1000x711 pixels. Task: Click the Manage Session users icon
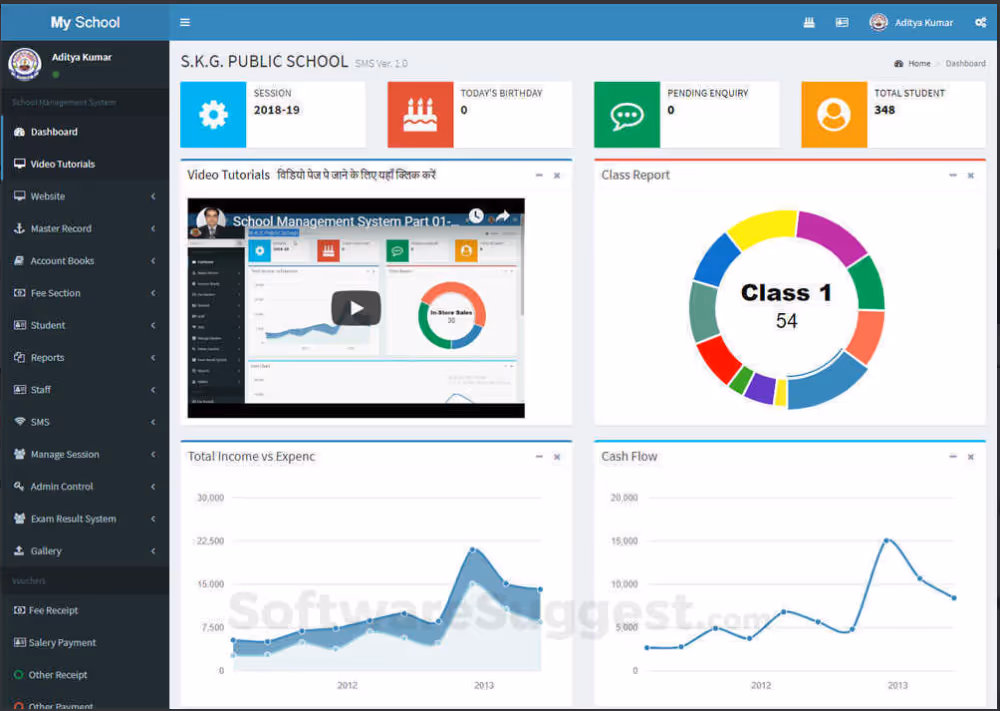point(20,454)
